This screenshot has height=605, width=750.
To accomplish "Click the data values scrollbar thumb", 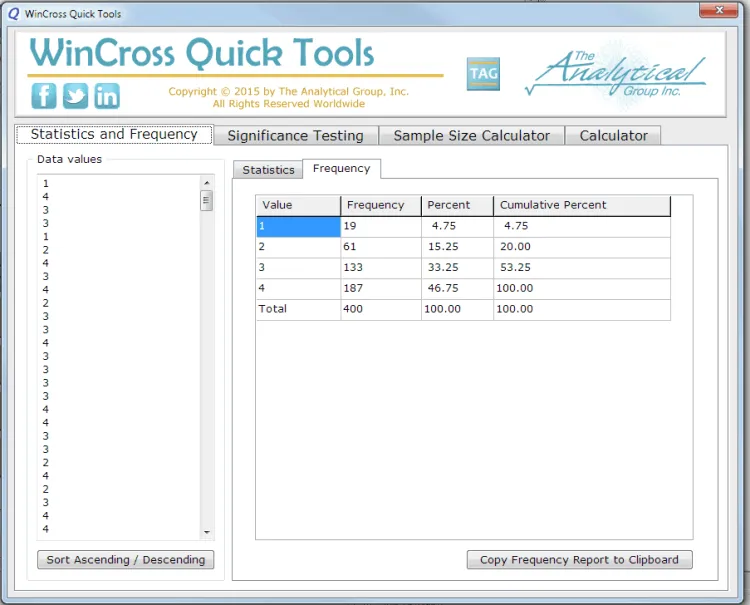I will (x=207, y=201).
